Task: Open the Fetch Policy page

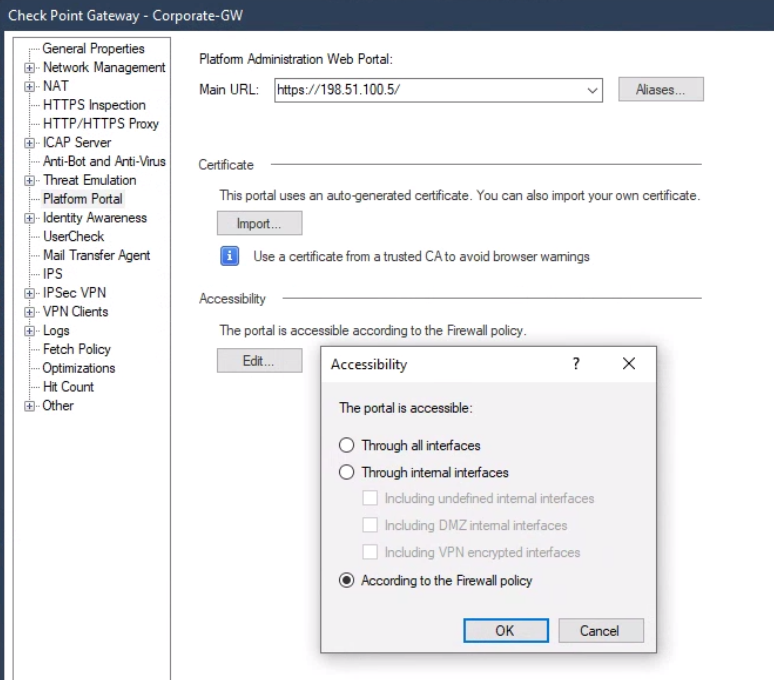Action: pos(77,349)
